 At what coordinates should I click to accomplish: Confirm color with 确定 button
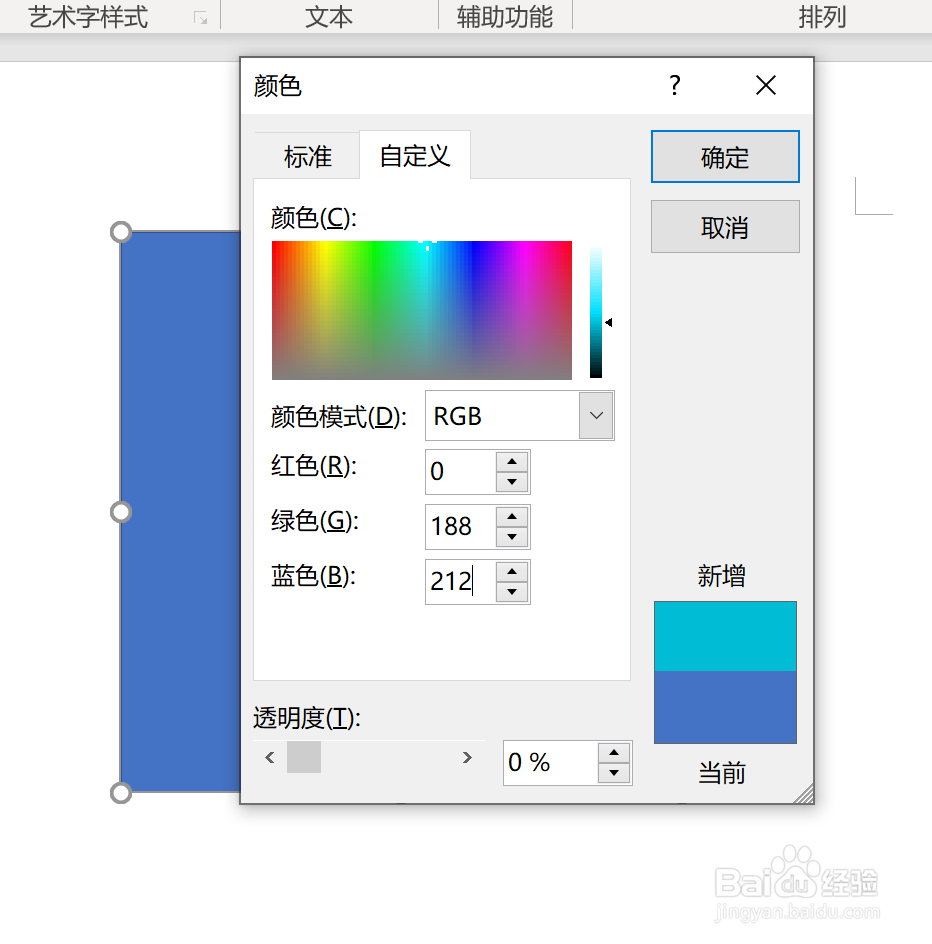tap(725, 157)
